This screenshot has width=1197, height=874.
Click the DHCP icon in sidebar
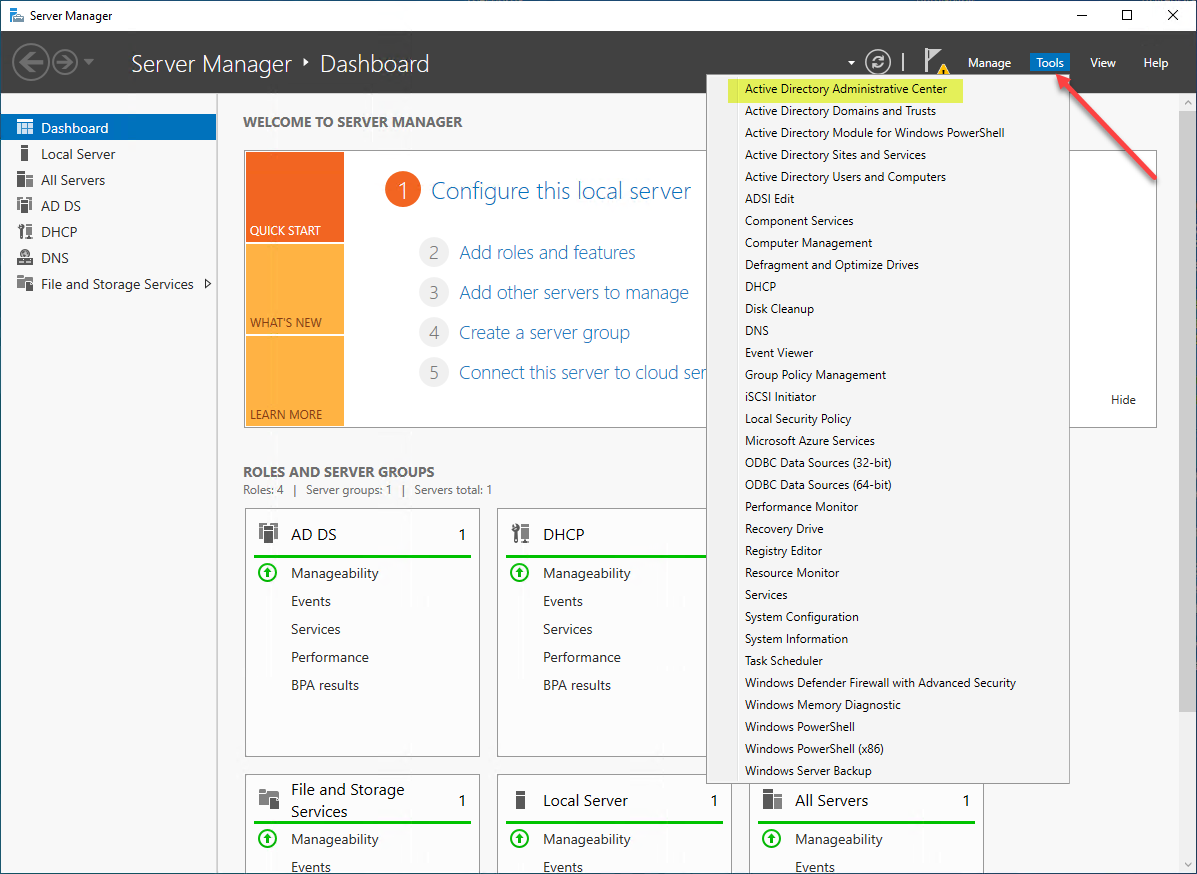25,231
